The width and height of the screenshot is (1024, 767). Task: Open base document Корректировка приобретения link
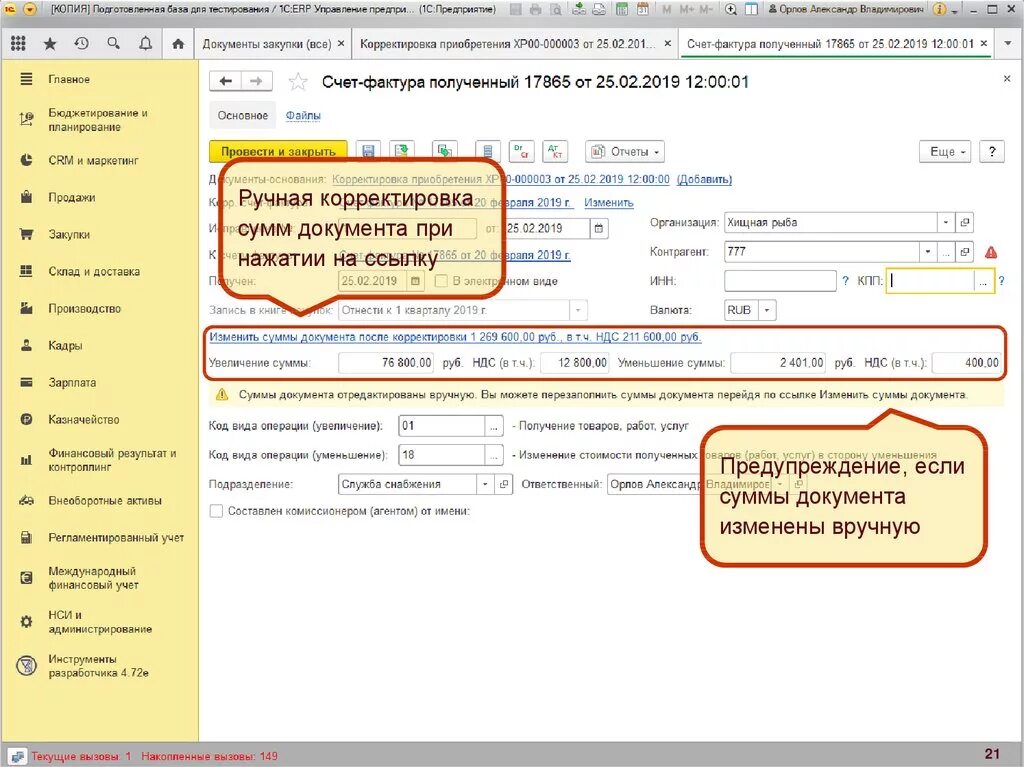501,179
